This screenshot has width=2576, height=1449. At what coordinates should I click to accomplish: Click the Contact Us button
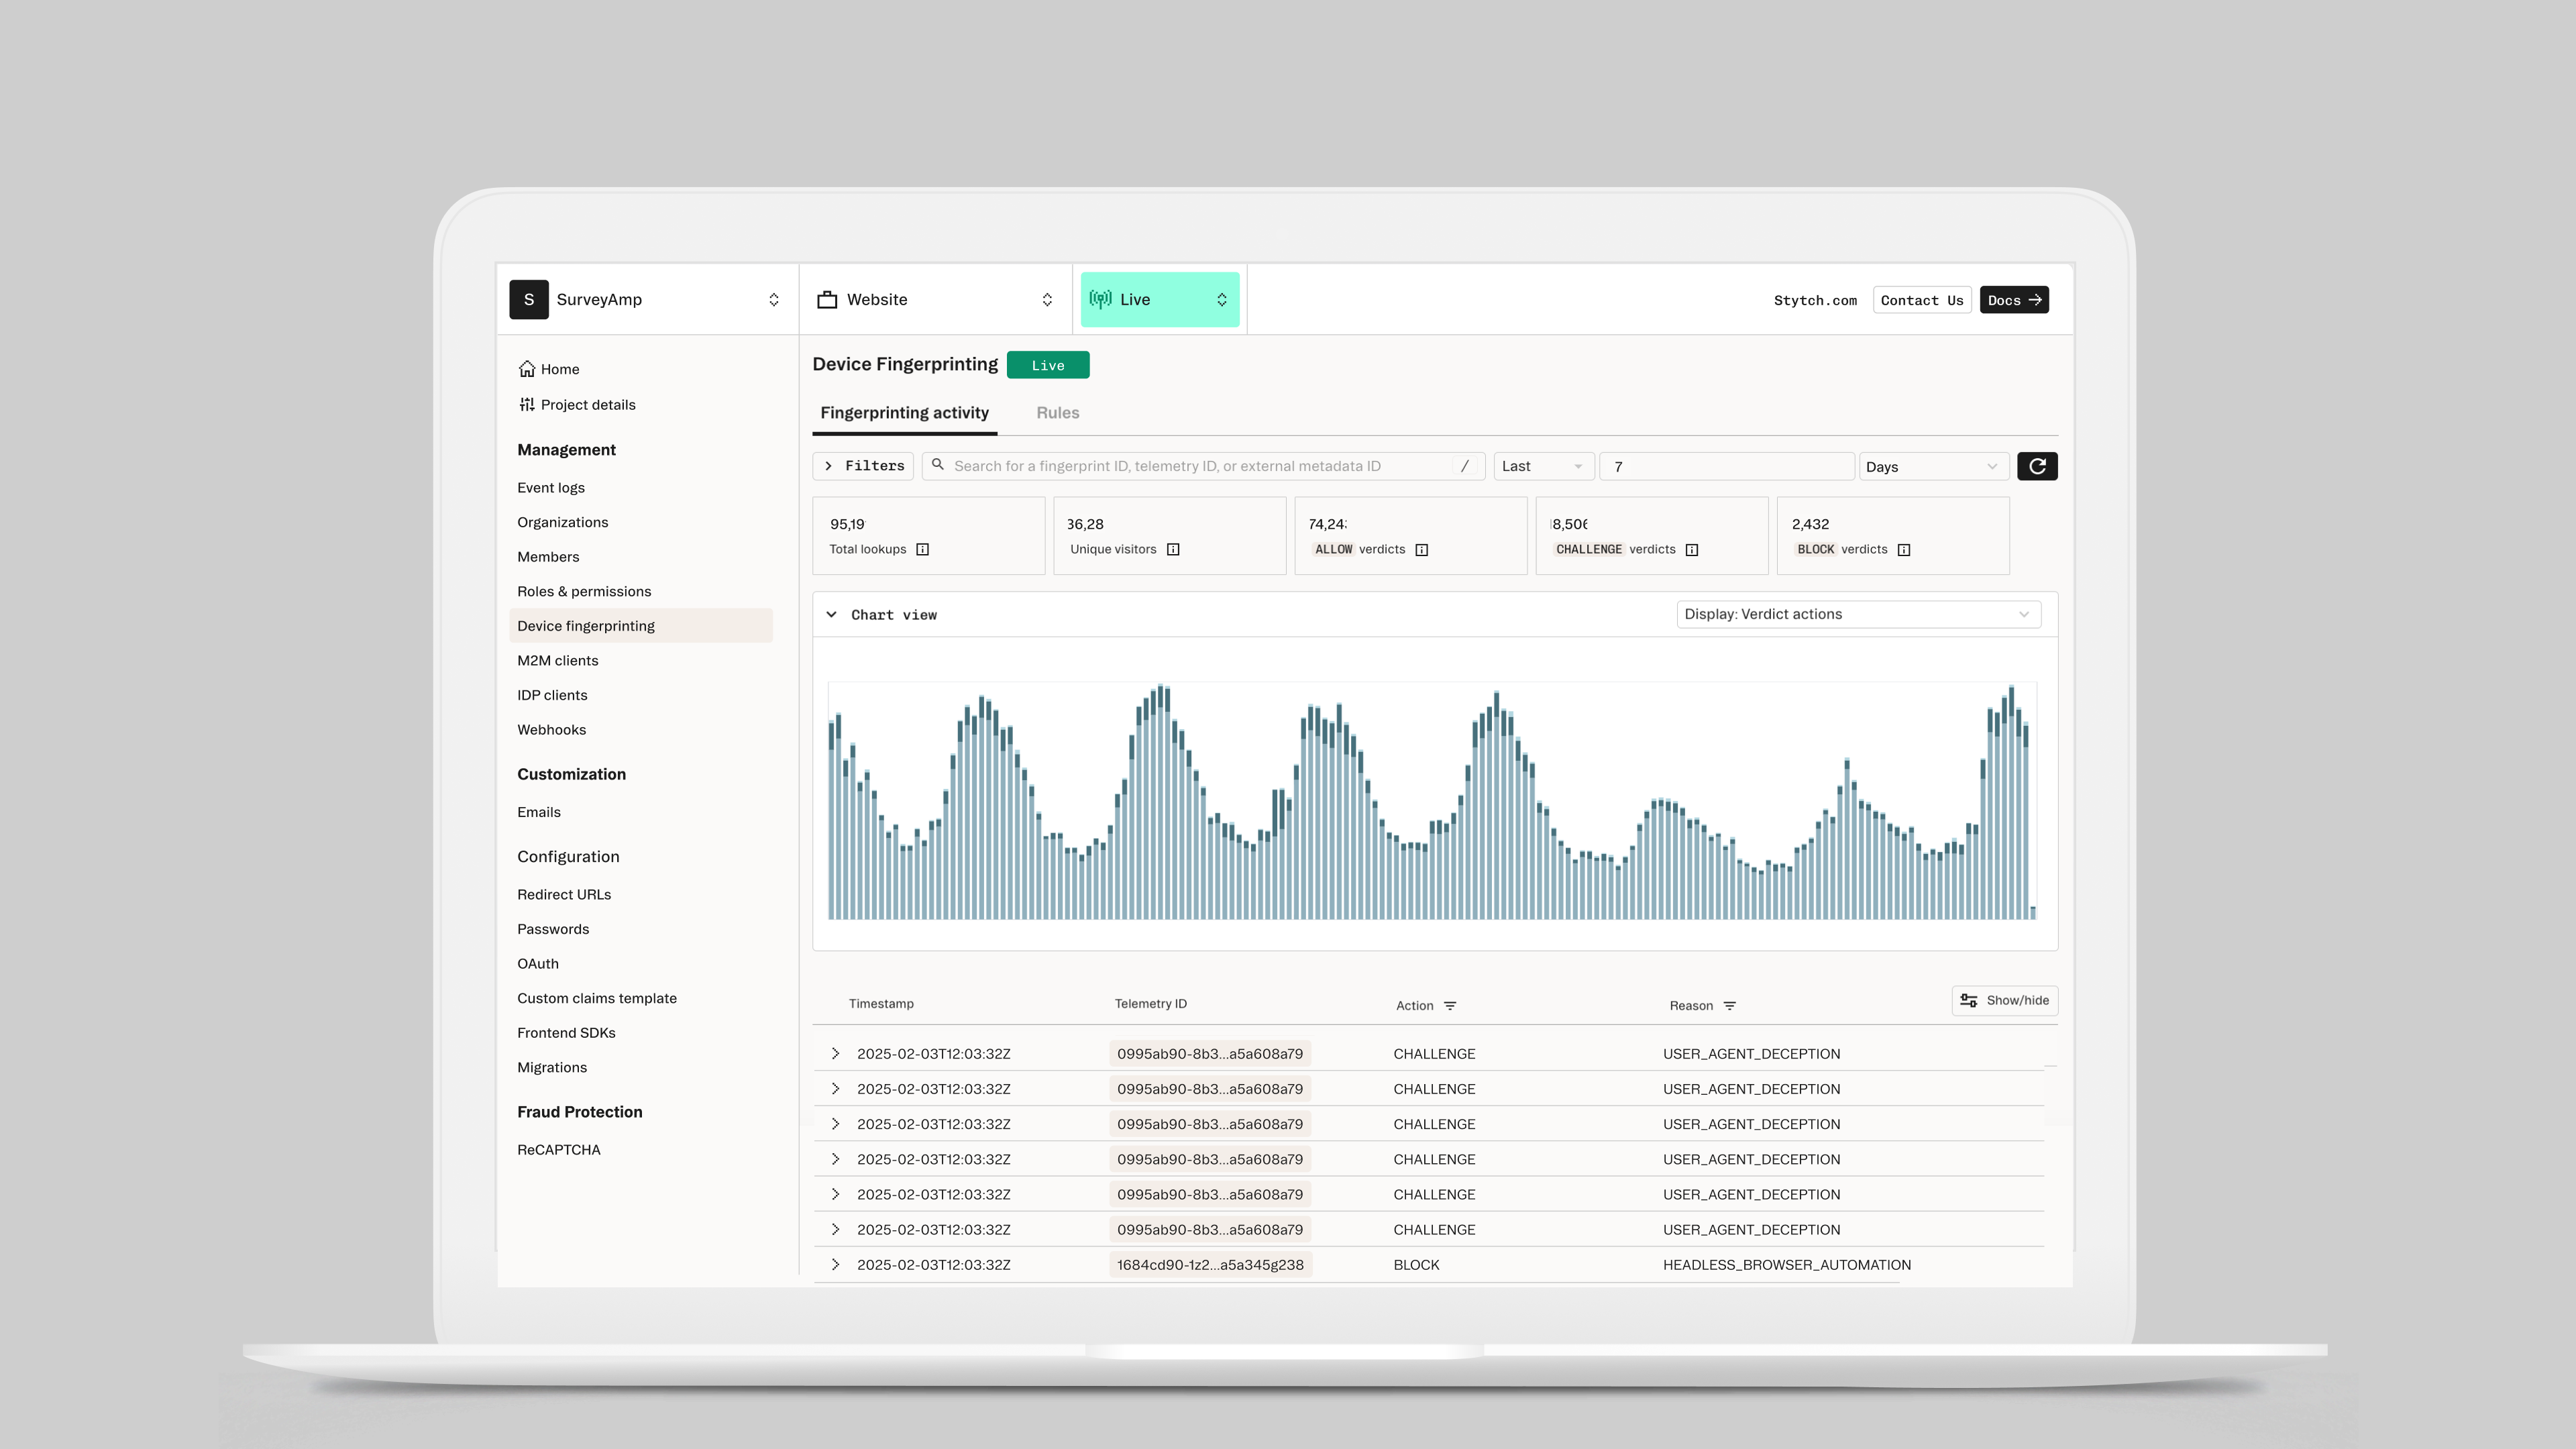click(1921, 299)
